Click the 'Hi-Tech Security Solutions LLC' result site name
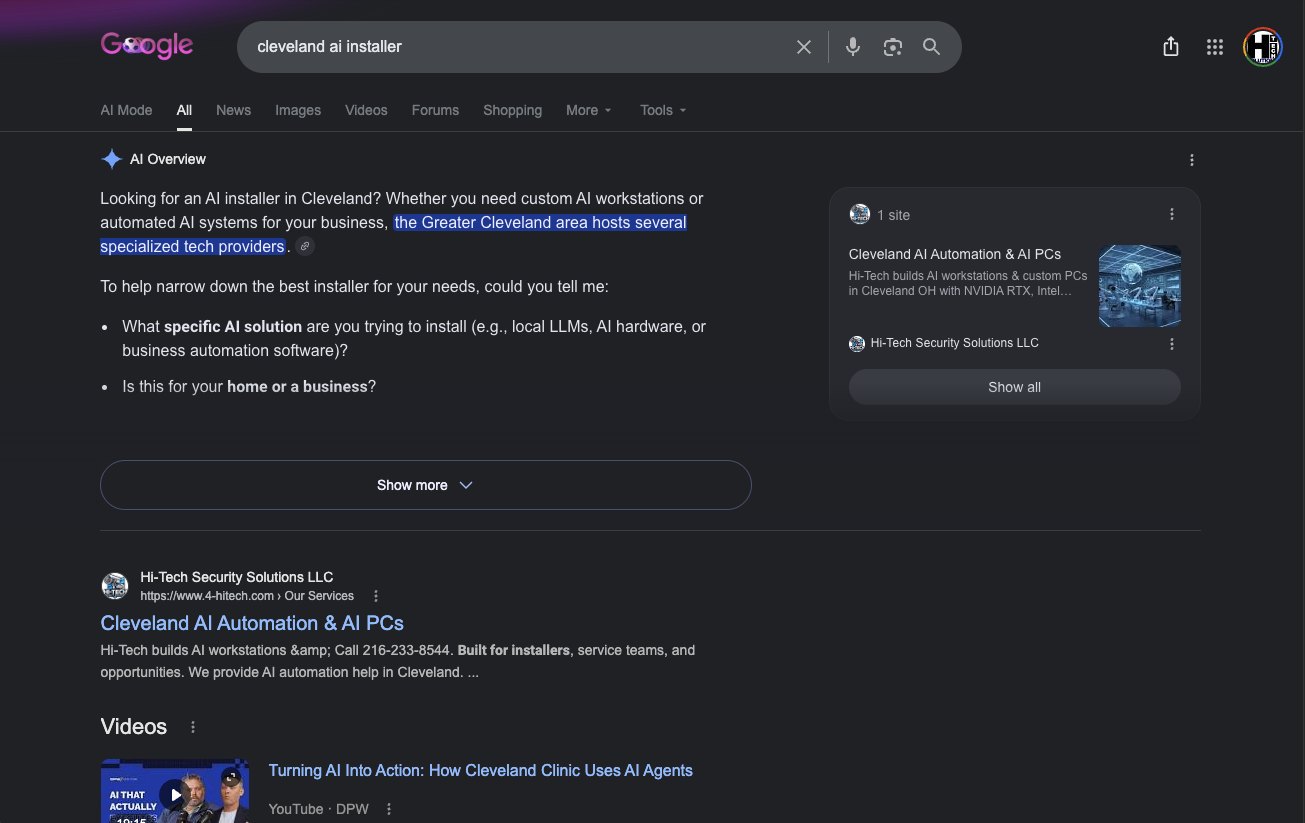The height and width of the screenshot is (823, 1305). click(x=237, y=577)
